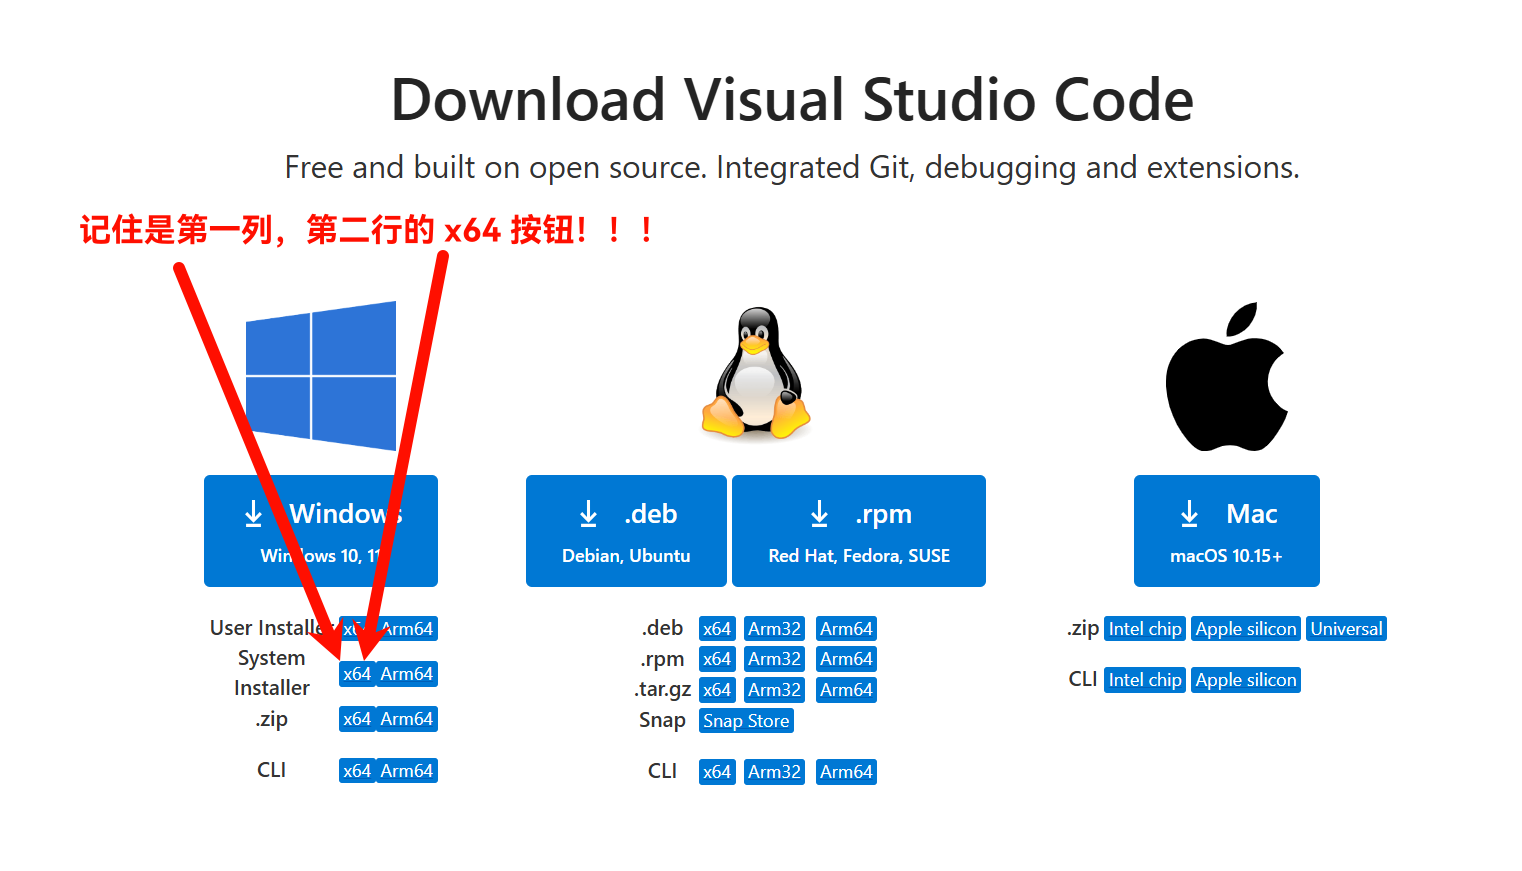Click the 'Free and built on open source' subtitle
1522x871 pixels.
point(792,167)
